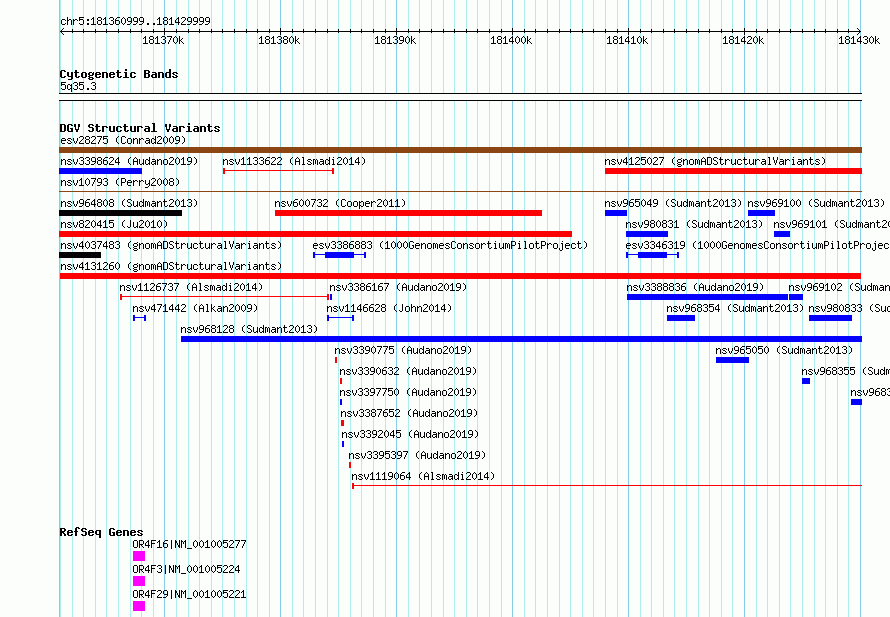This screenshot has height=617, width=890.
Task: Click nsv471442 (Alkan2009) label
Action: click(x=195, y=308)
